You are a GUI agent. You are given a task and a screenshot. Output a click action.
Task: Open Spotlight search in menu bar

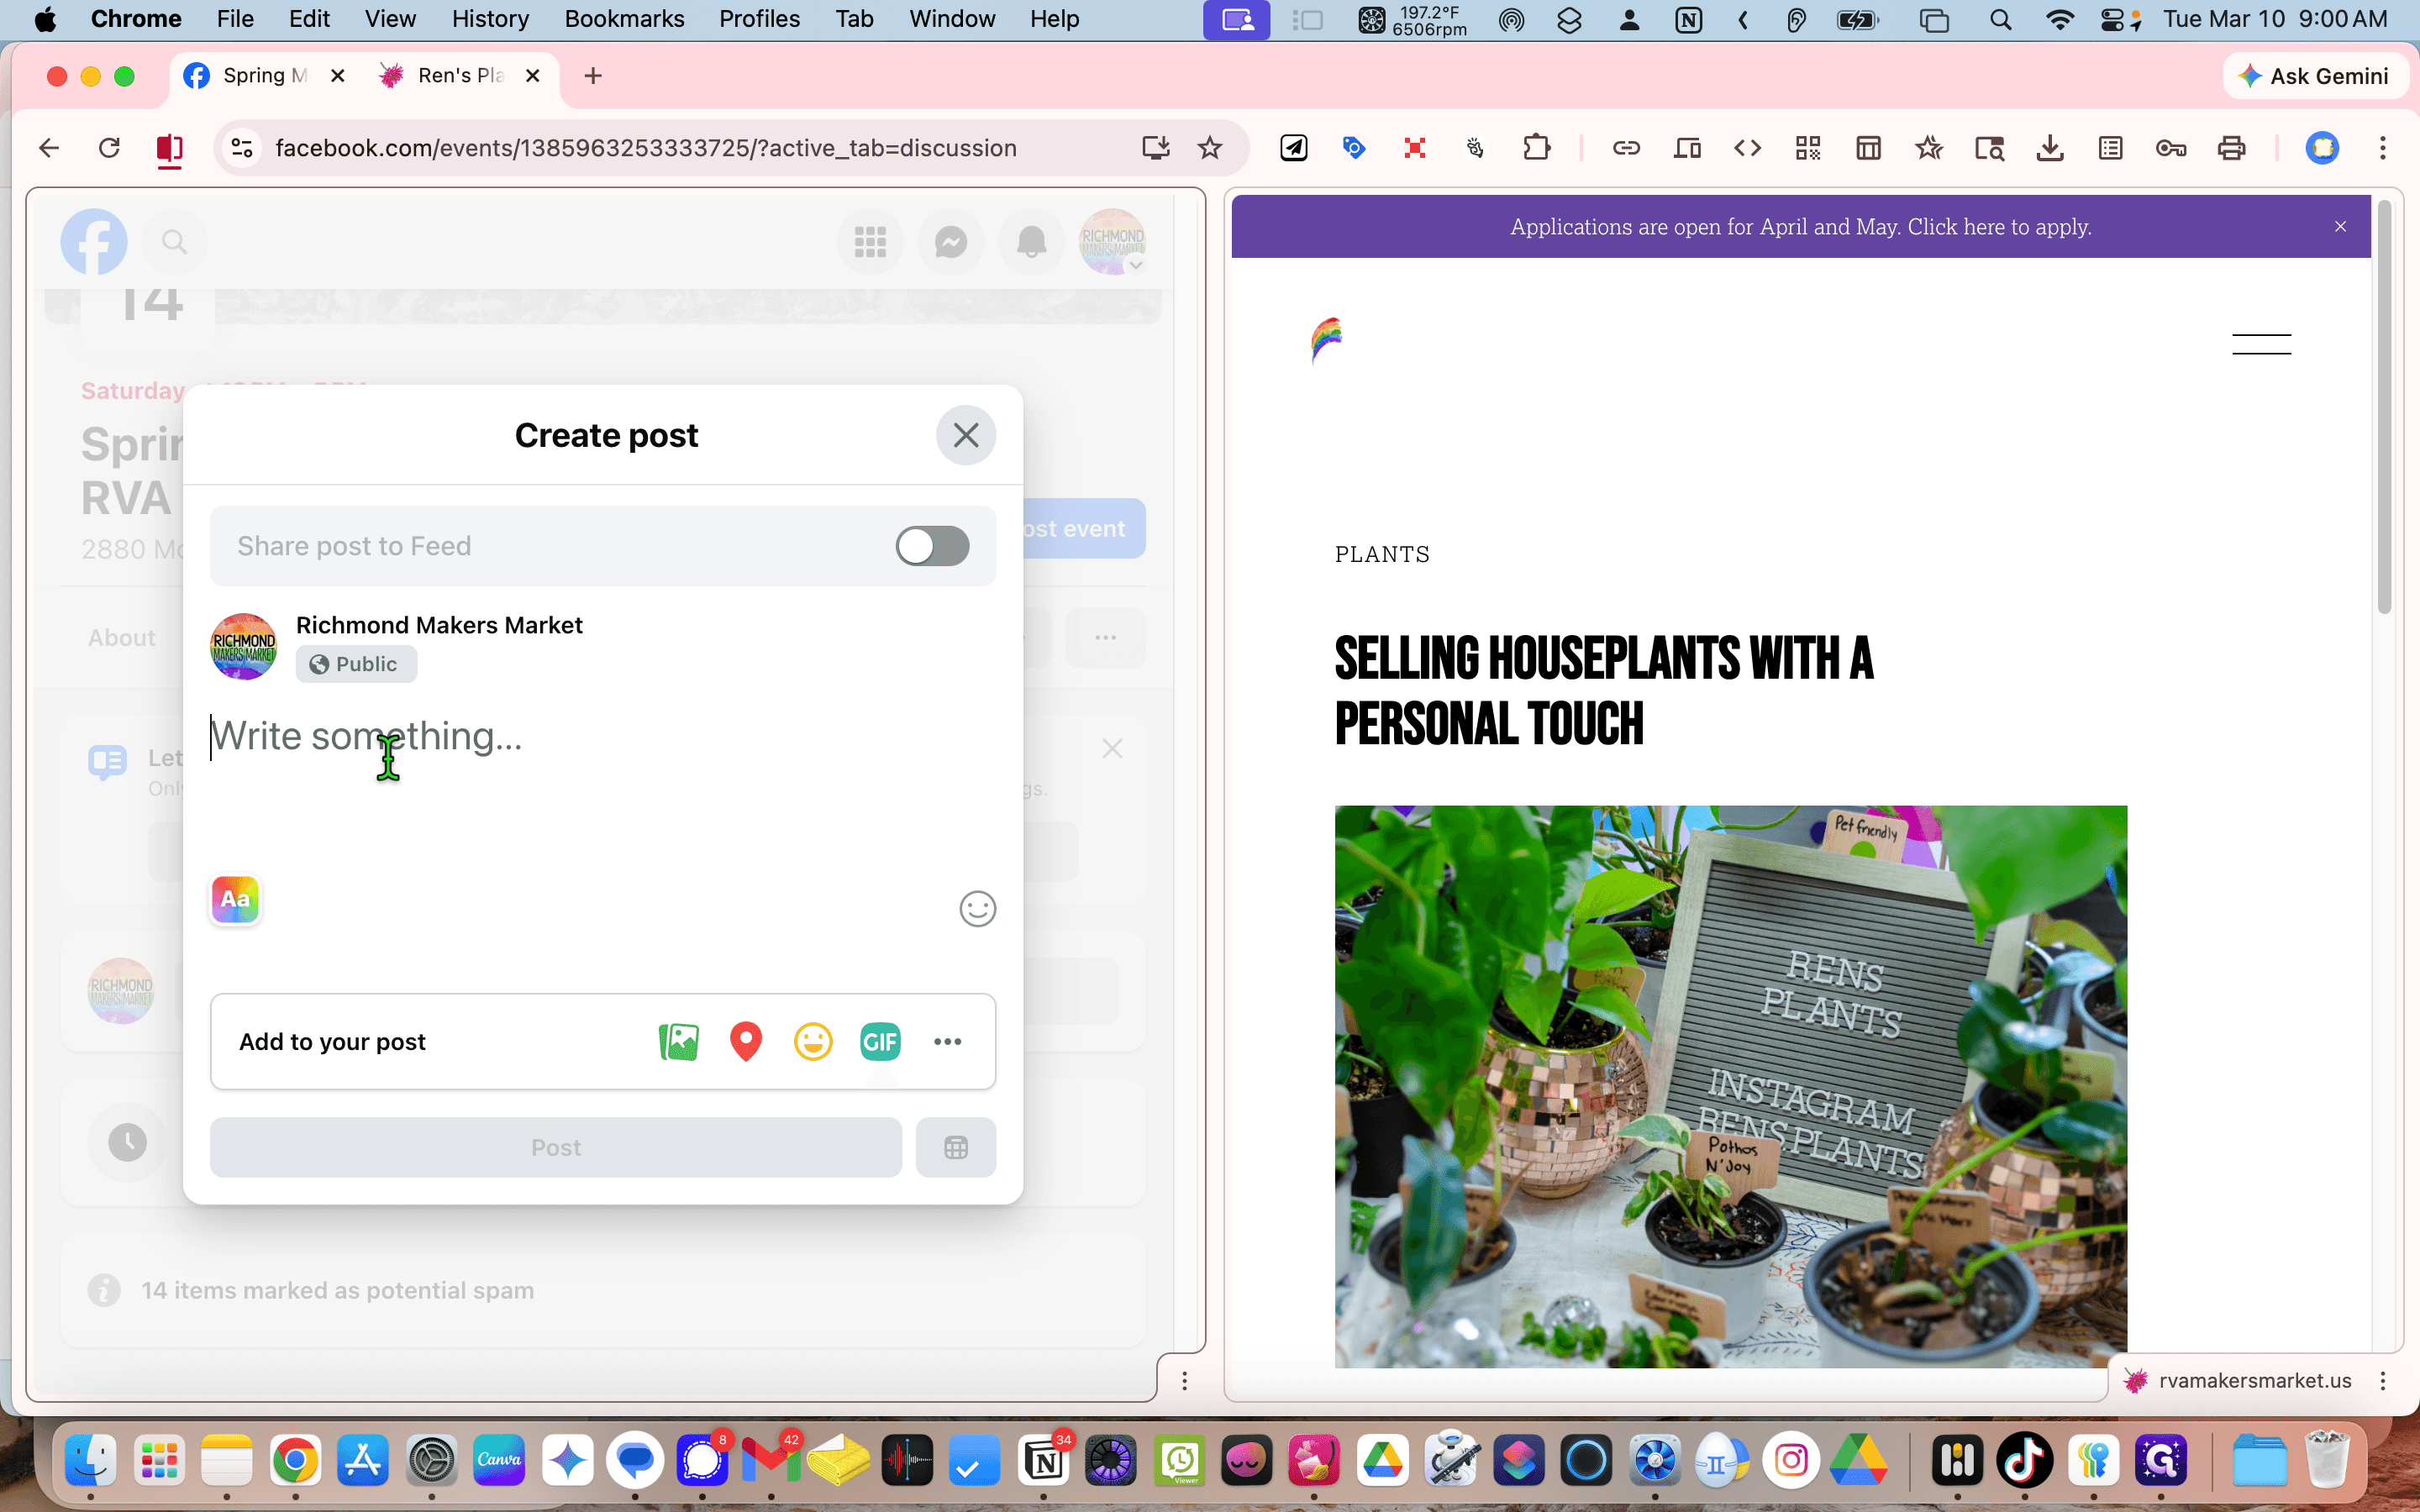[2000, 19]
